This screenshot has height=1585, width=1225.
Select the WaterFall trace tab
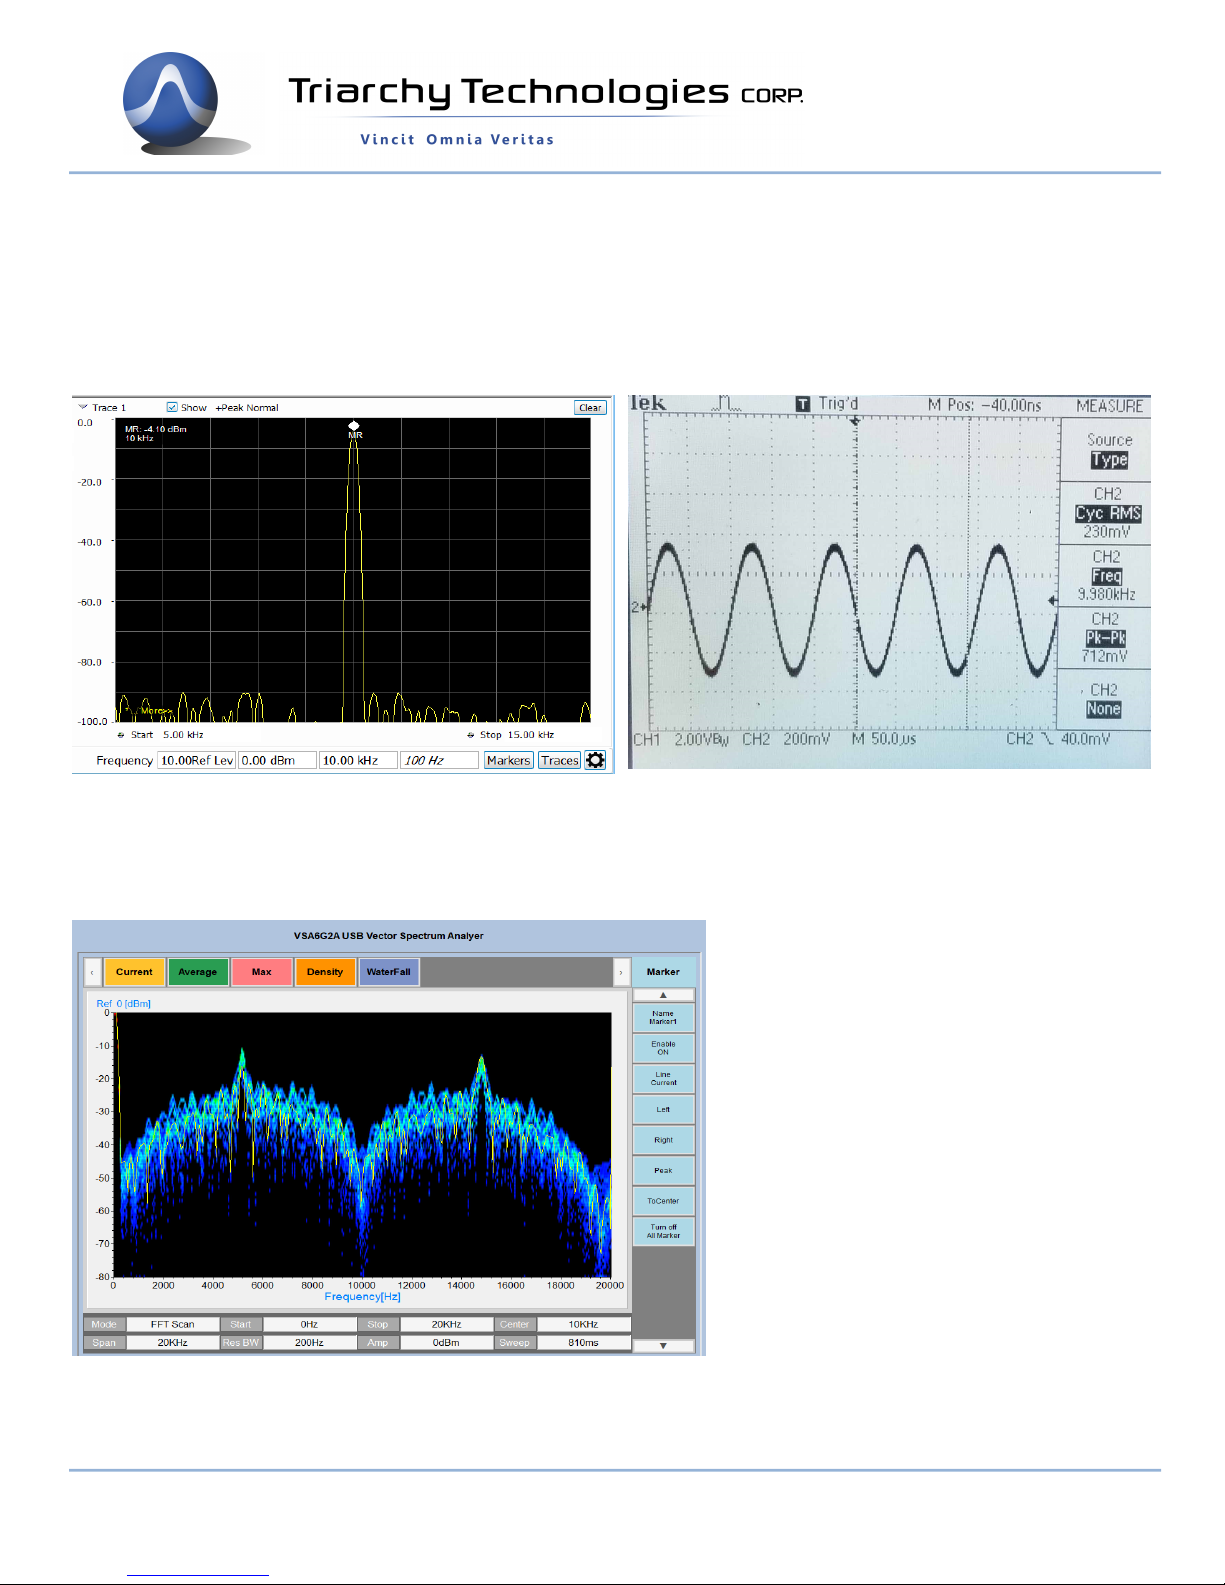pos(389,972)
